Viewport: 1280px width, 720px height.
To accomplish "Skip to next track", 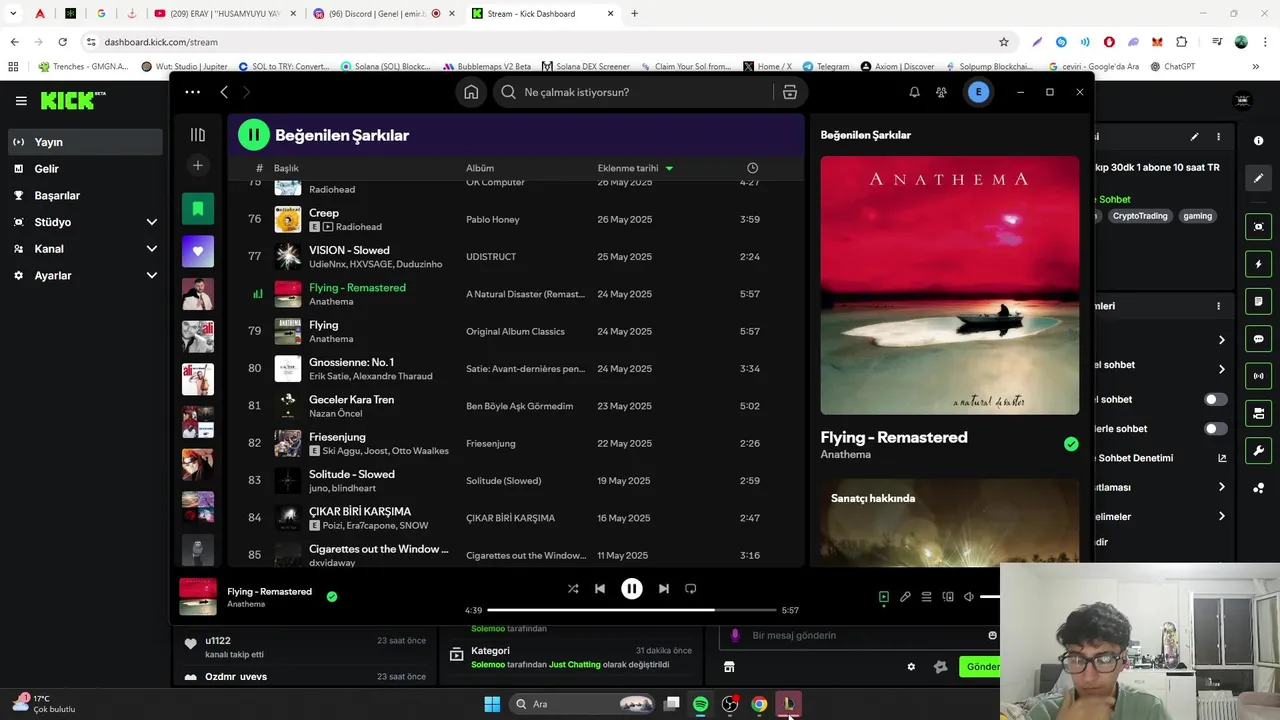I will [663, 589].
